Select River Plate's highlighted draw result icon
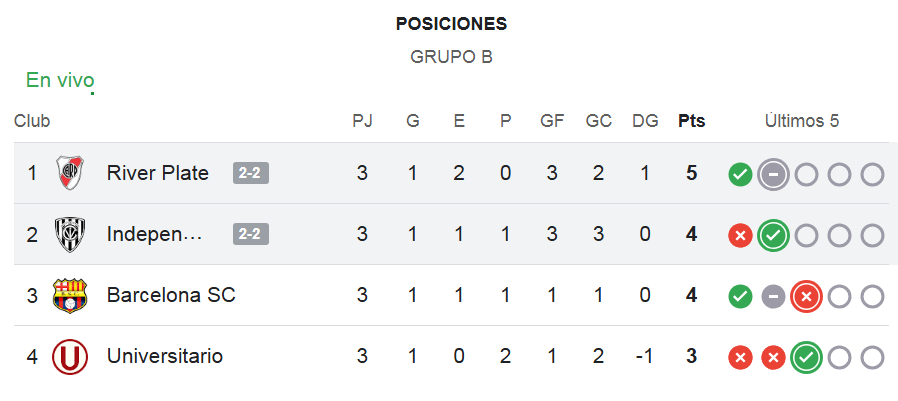 tap(773, 174)
